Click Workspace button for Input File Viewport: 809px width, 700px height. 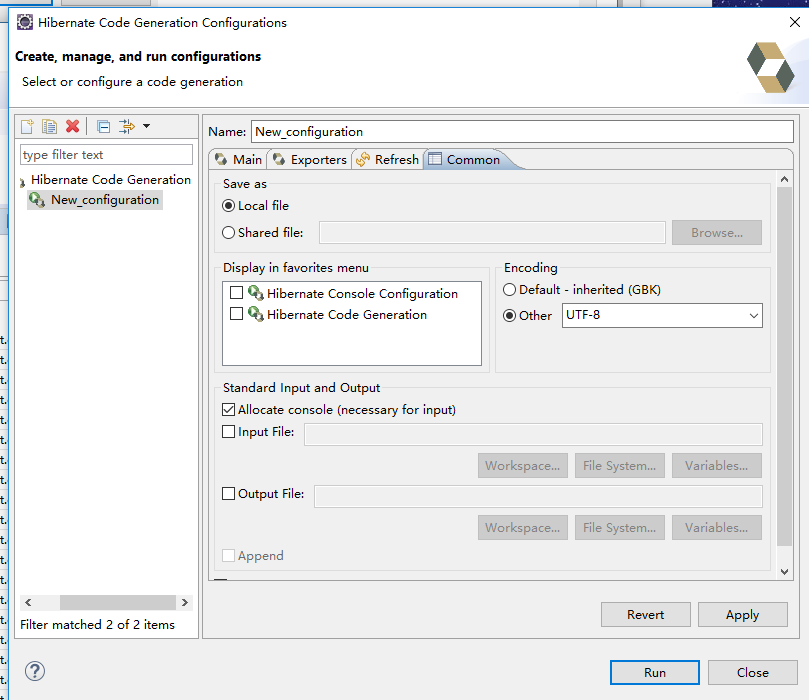[x=523, y=465]
